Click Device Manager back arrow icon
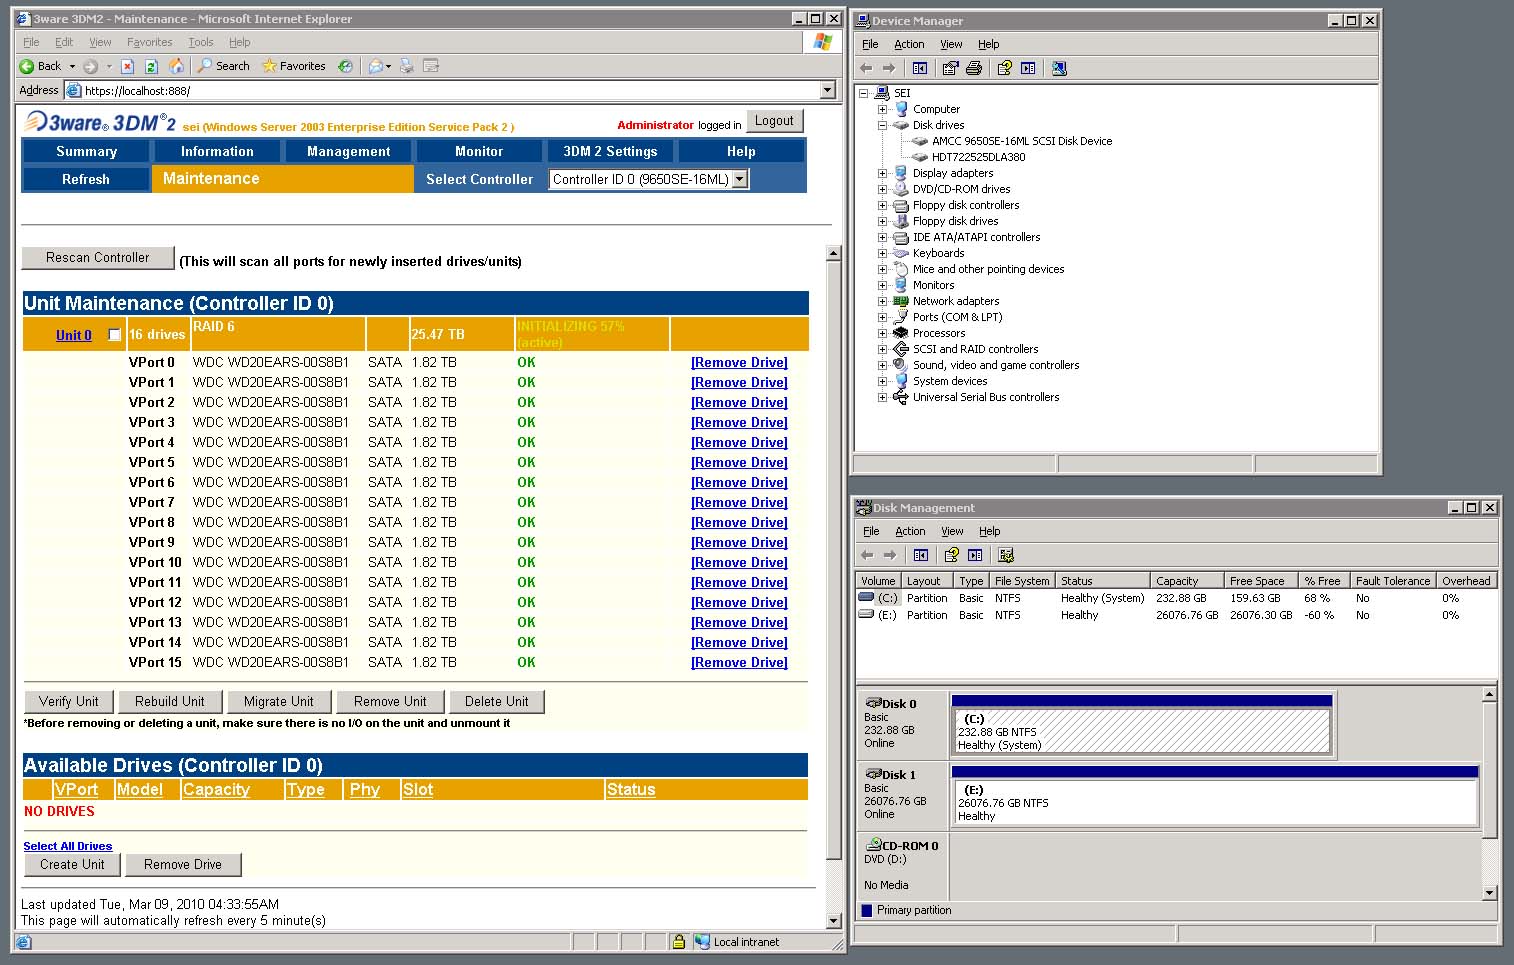The image size is (1514, 965). coord(866,68)
